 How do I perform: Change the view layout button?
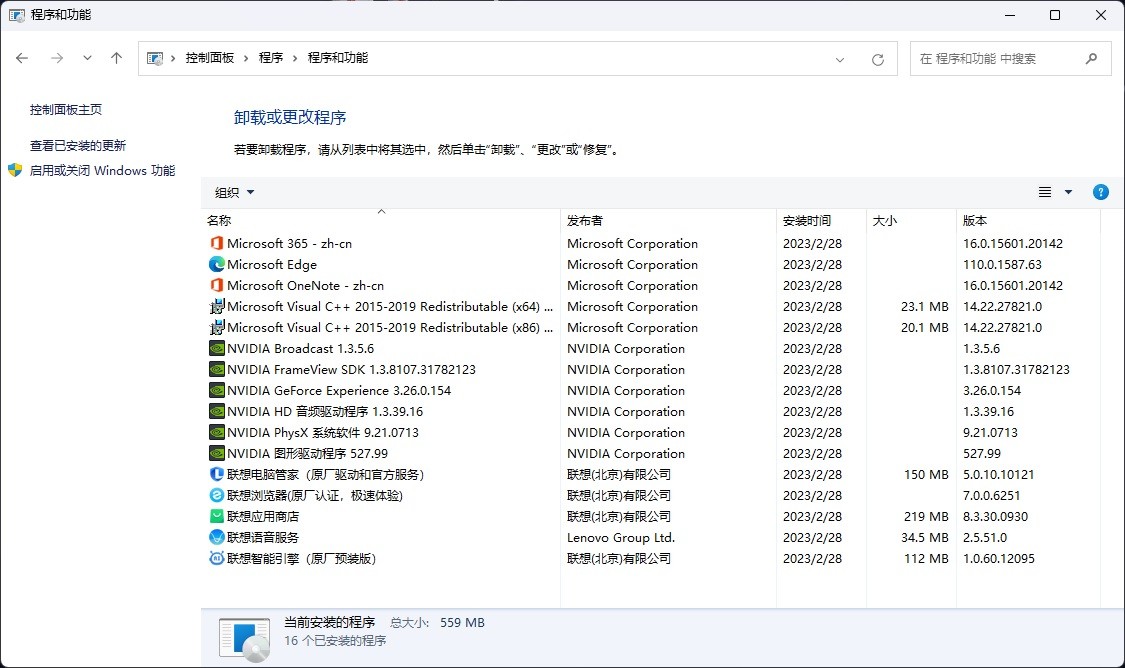coord(1045,192)
